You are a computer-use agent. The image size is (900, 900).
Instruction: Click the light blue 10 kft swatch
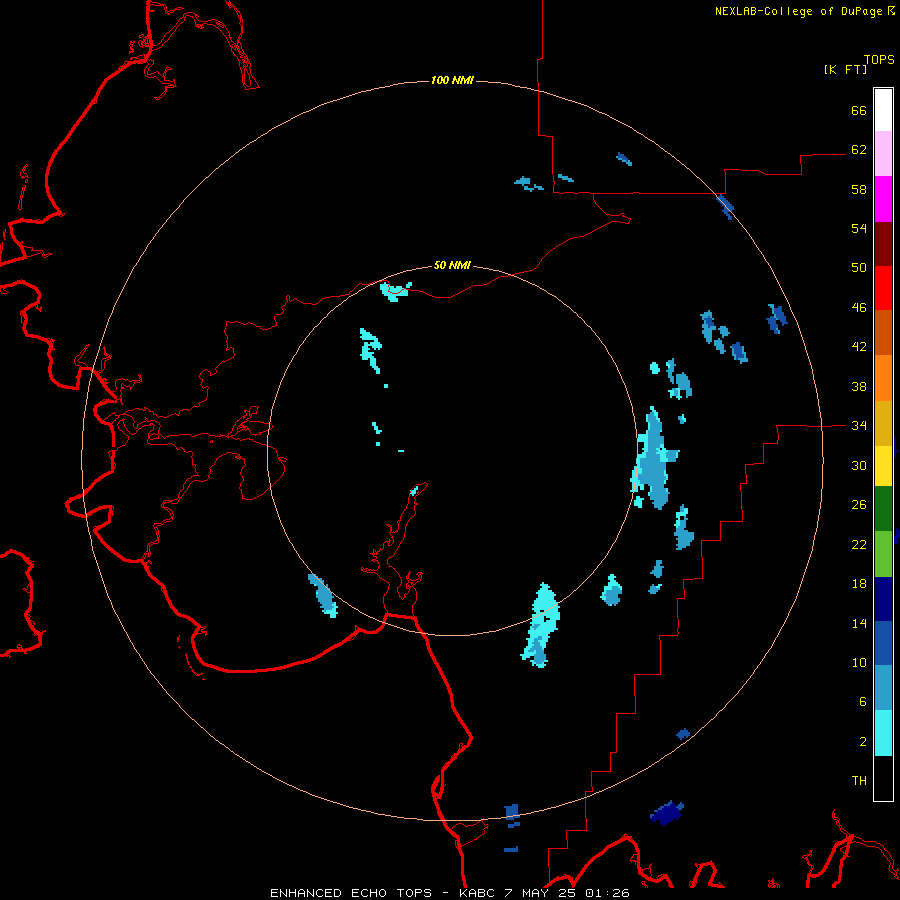coord(883,688)
